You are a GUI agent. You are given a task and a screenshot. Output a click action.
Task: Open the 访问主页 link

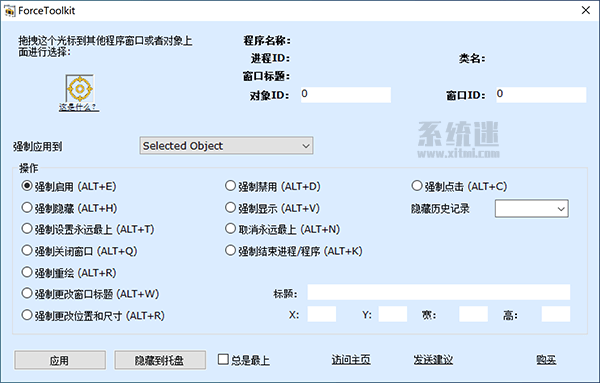point(351,360)
